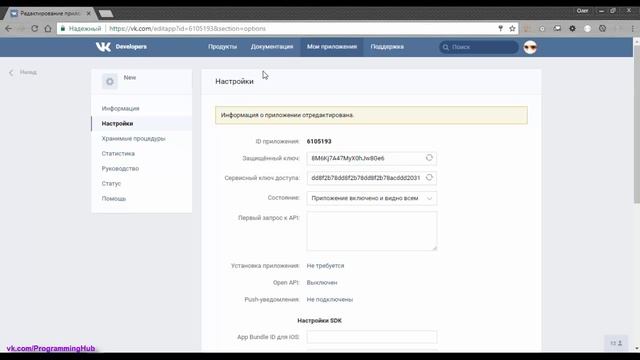Open the browser home page icon
Screen dimensions: 640x360
pos(48,29)
